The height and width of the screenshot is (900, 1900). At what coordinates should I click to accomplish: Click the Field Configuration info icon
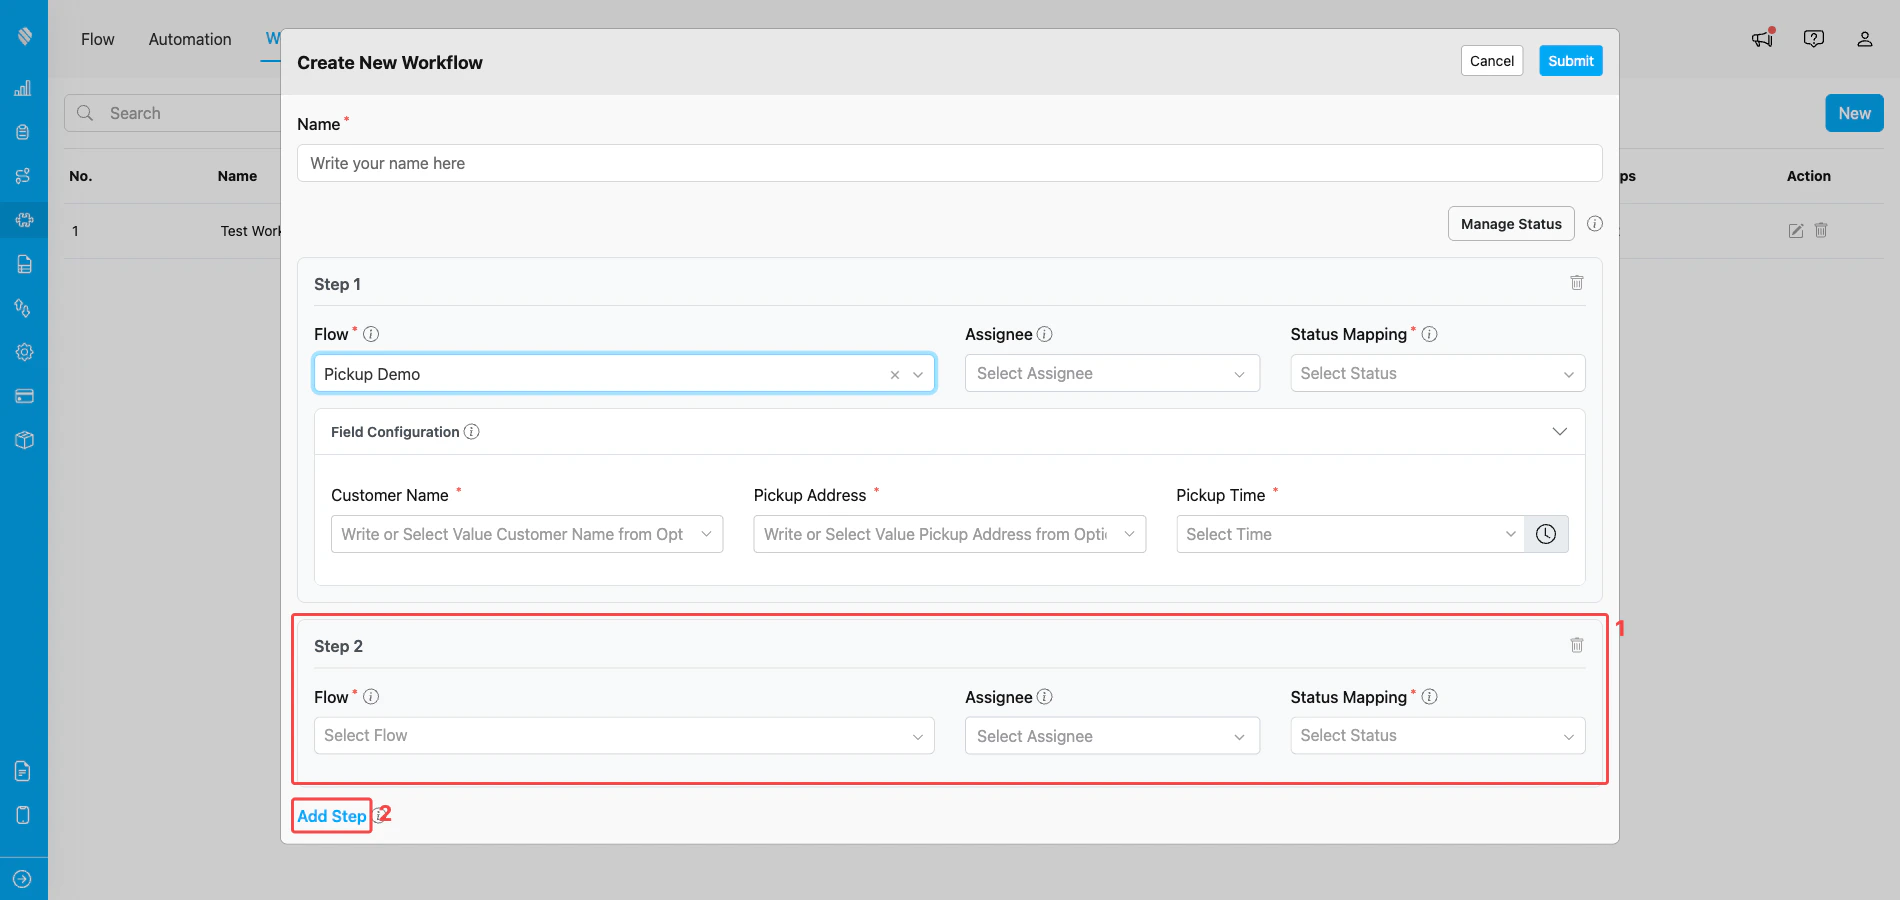tap(472, 431)
